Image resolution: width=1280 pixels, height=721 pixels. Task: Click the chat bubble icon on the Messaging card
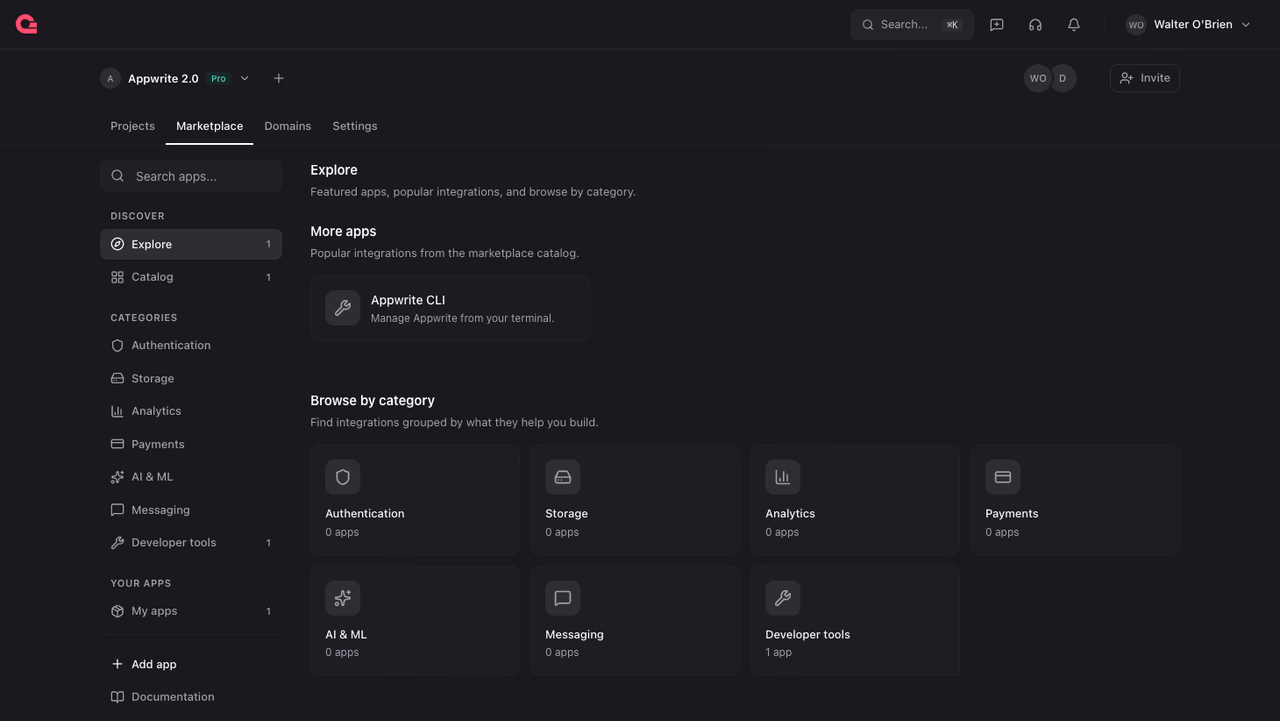point(563,598)
